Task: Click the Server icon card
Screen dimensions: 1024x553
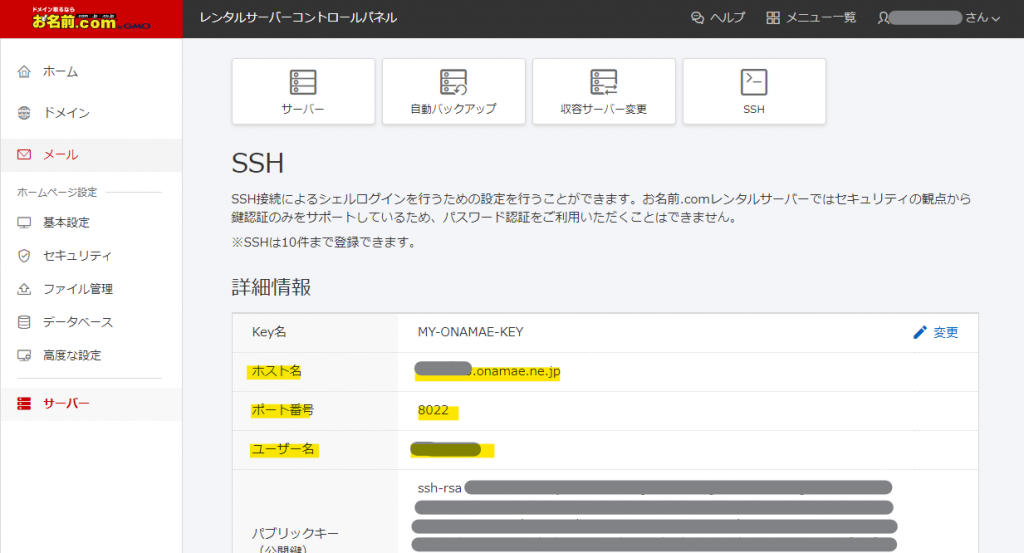Action: (x=303, y=91)
